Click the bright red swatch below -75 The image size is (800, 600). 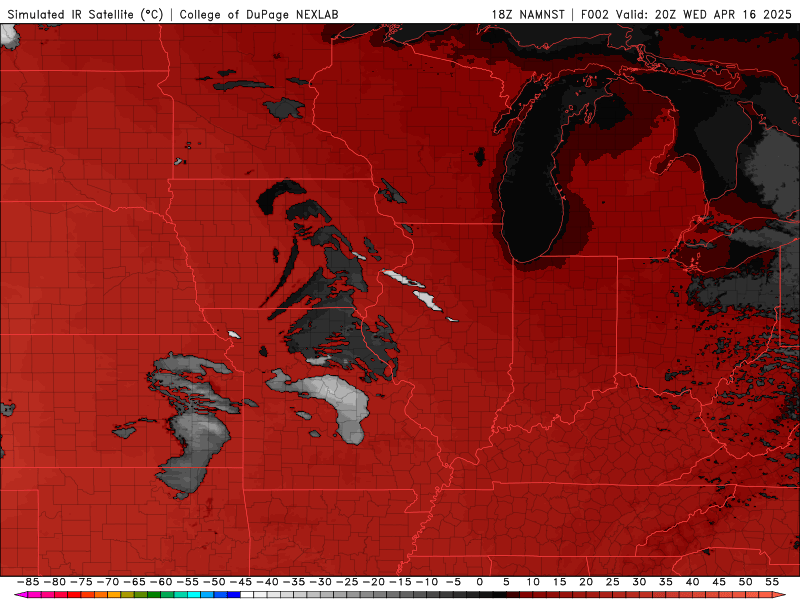point(74,595)
